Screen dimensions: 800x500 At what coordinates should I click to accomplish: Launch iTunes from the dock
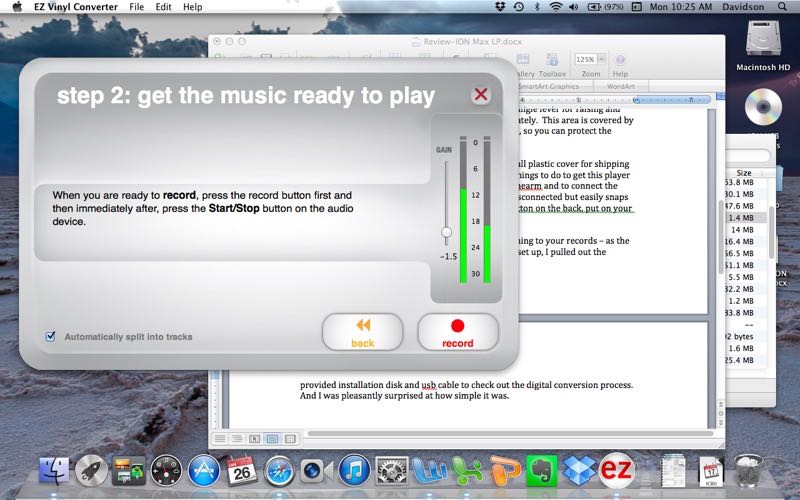pyautogui.click(x=355, y=470)
